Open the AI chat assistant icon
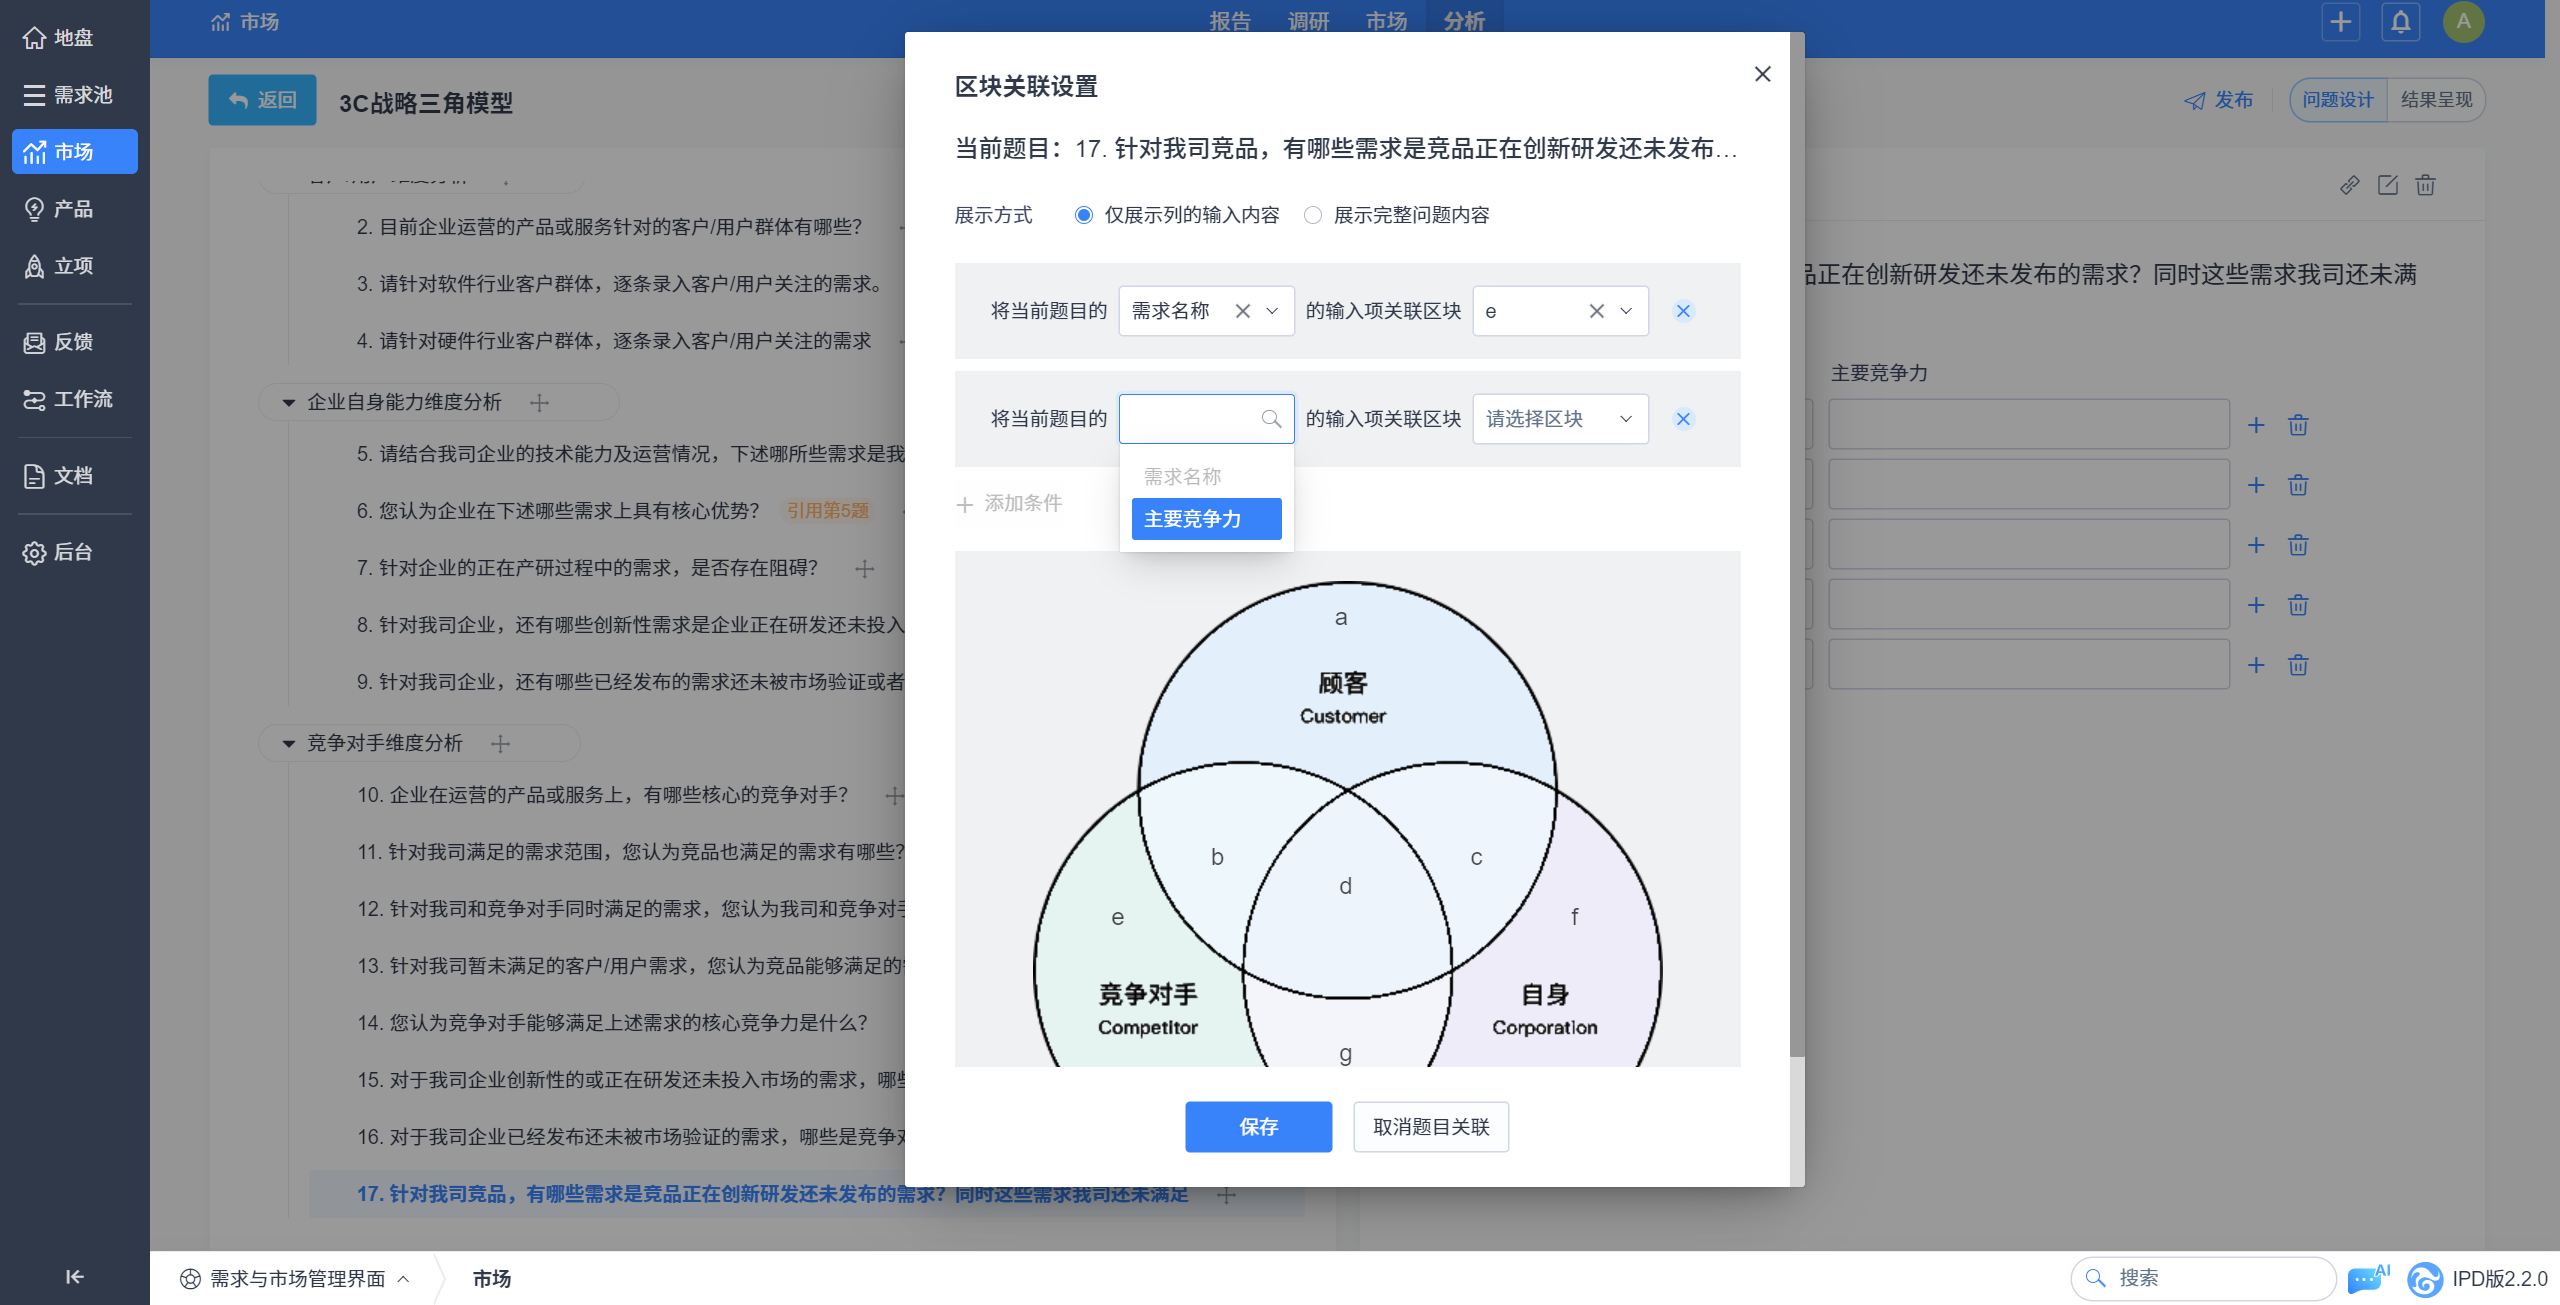Viewport: 2560px width, 1305px height. click(x=2367, y=1278)
